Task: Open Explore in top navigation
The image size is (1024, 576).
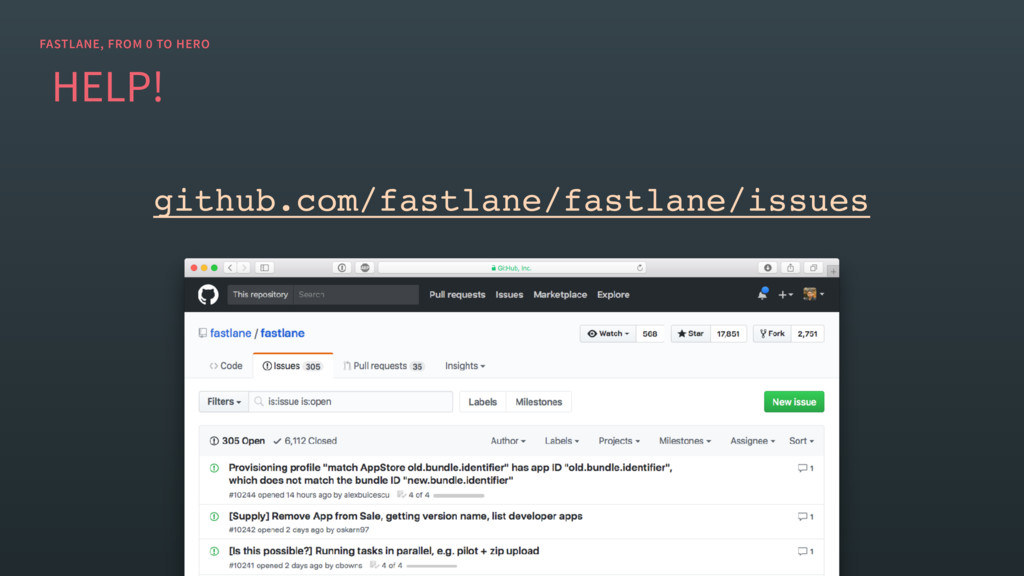Action: click(x=613, y=295)
